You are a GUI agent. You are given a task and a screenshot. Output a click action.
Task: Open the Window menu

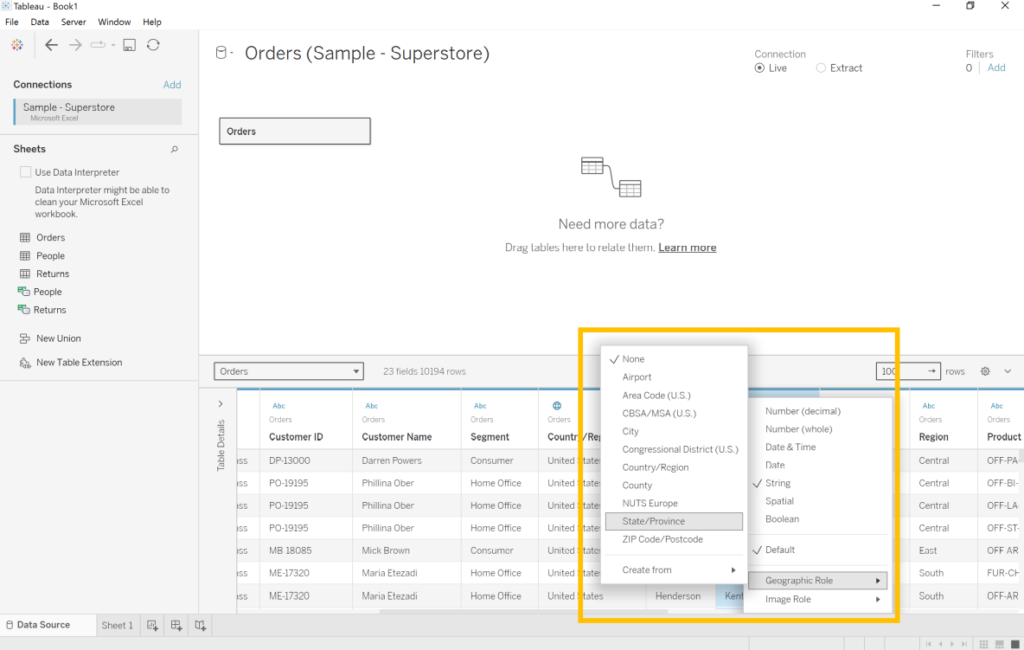[114, 22]
